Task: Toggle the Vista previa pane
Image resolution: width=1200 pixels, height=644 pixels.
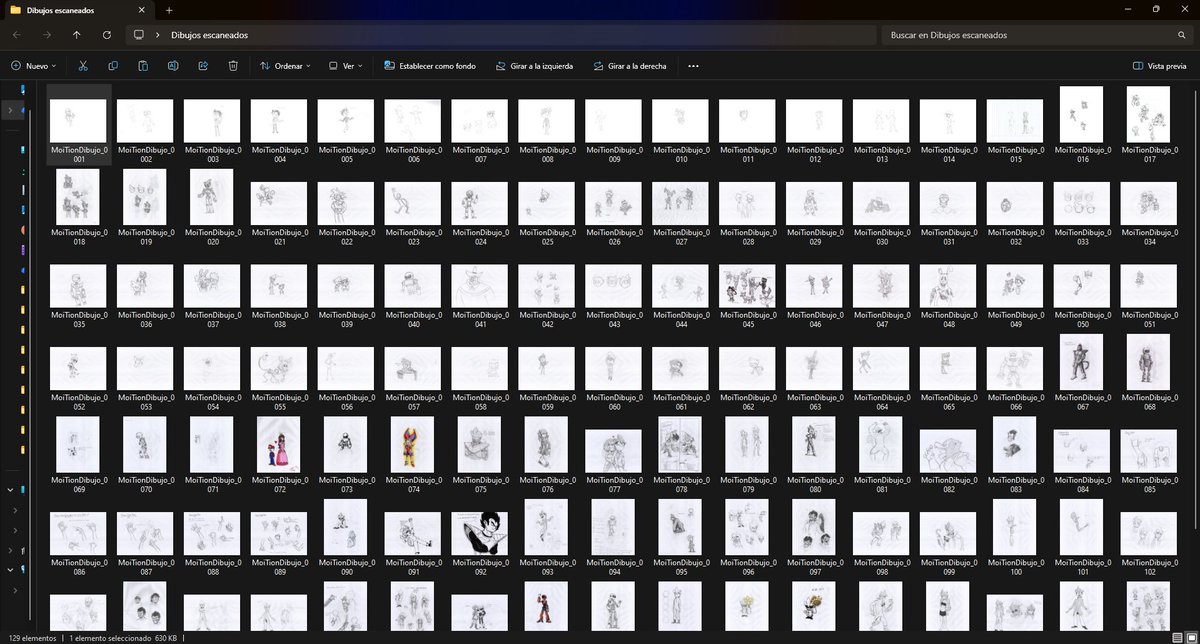Action: (x=1160, y=66)
